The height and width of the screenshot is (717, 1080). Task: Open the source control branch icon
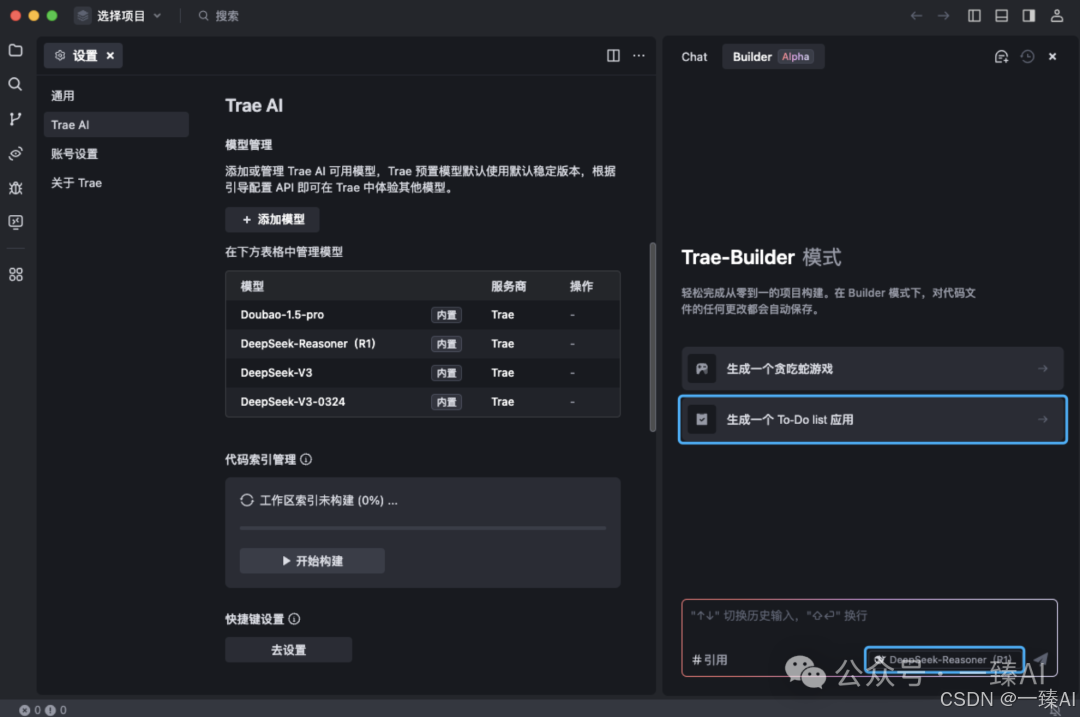15,118
